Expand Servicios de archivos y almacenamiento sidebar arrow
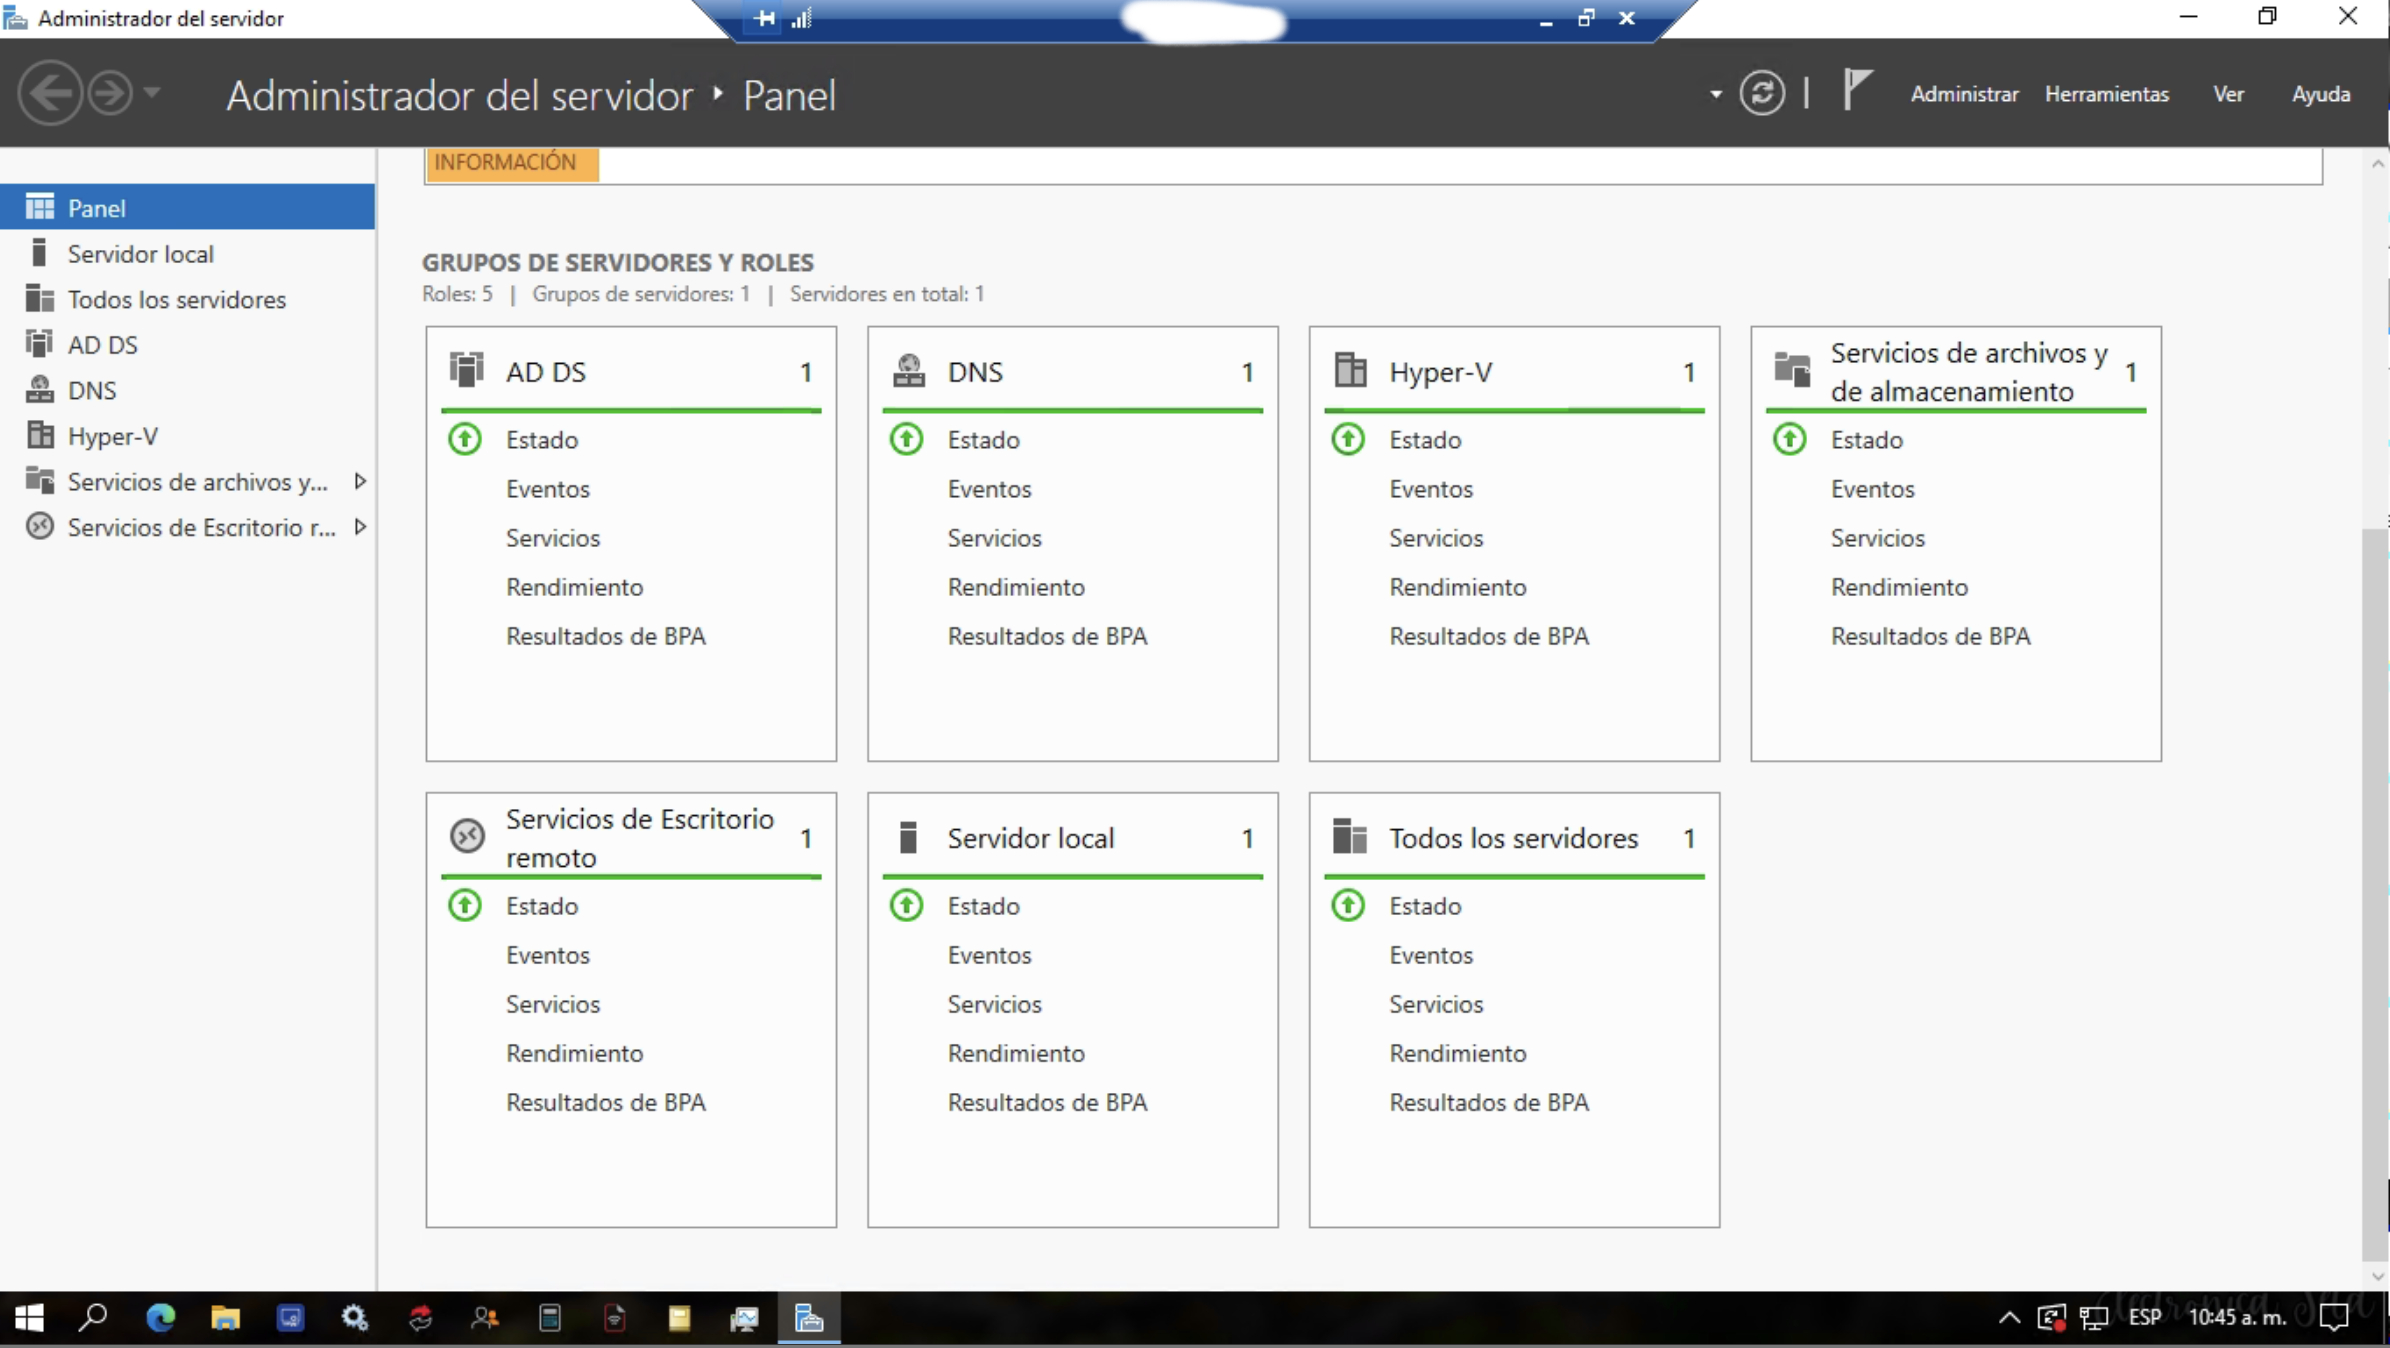Image resolution: width=2390 pixels, height=1348 pixels. (x=361, y=481)
